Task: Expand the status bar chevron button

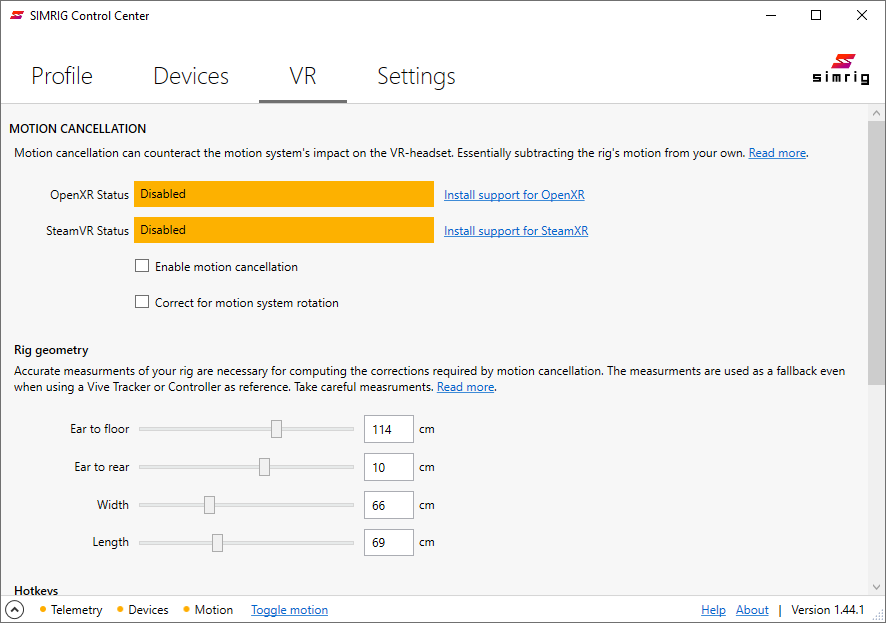Action: (x=15, y=610)
